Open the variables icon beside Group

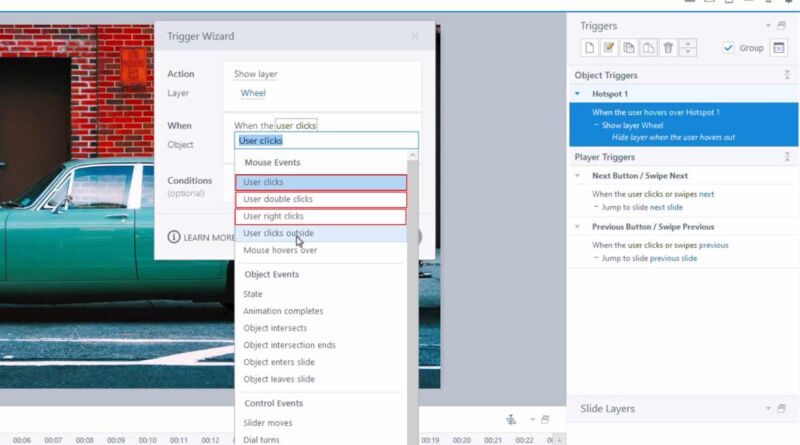click(x=779, y=48)
